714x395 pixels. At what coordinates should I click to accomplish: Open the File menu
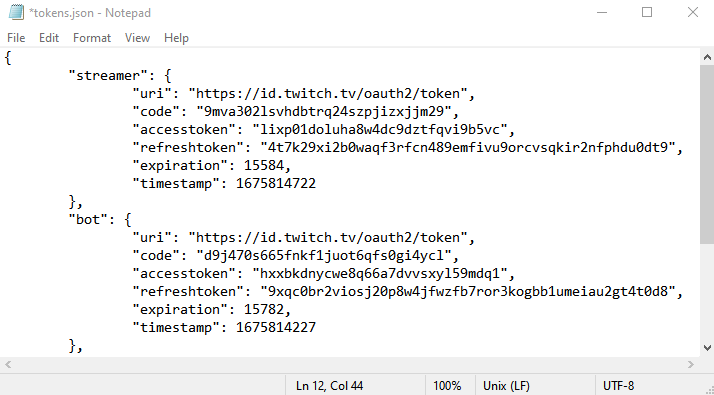16,38
